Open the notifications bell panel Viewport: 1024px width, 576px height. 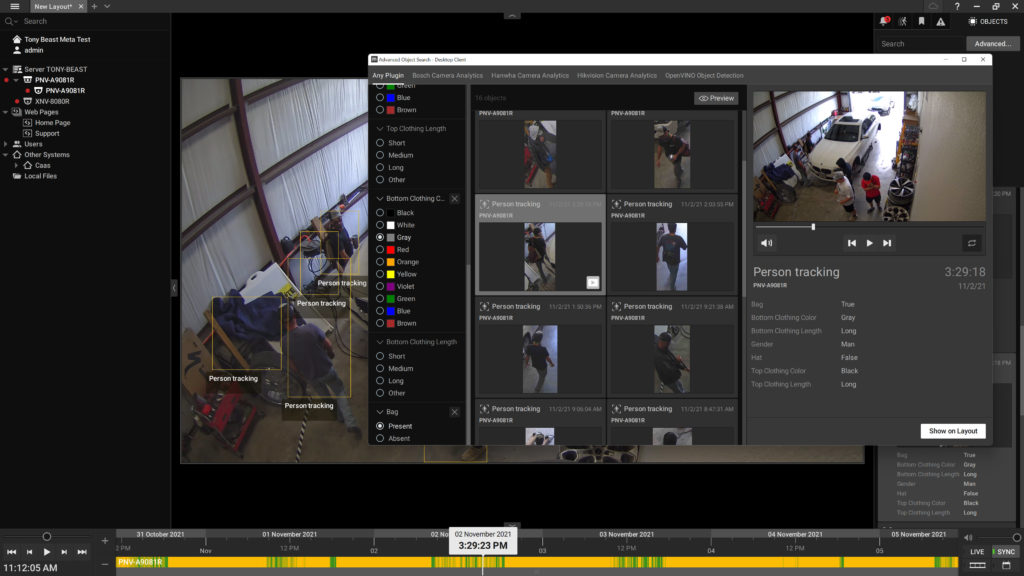(x=884, y=22)
